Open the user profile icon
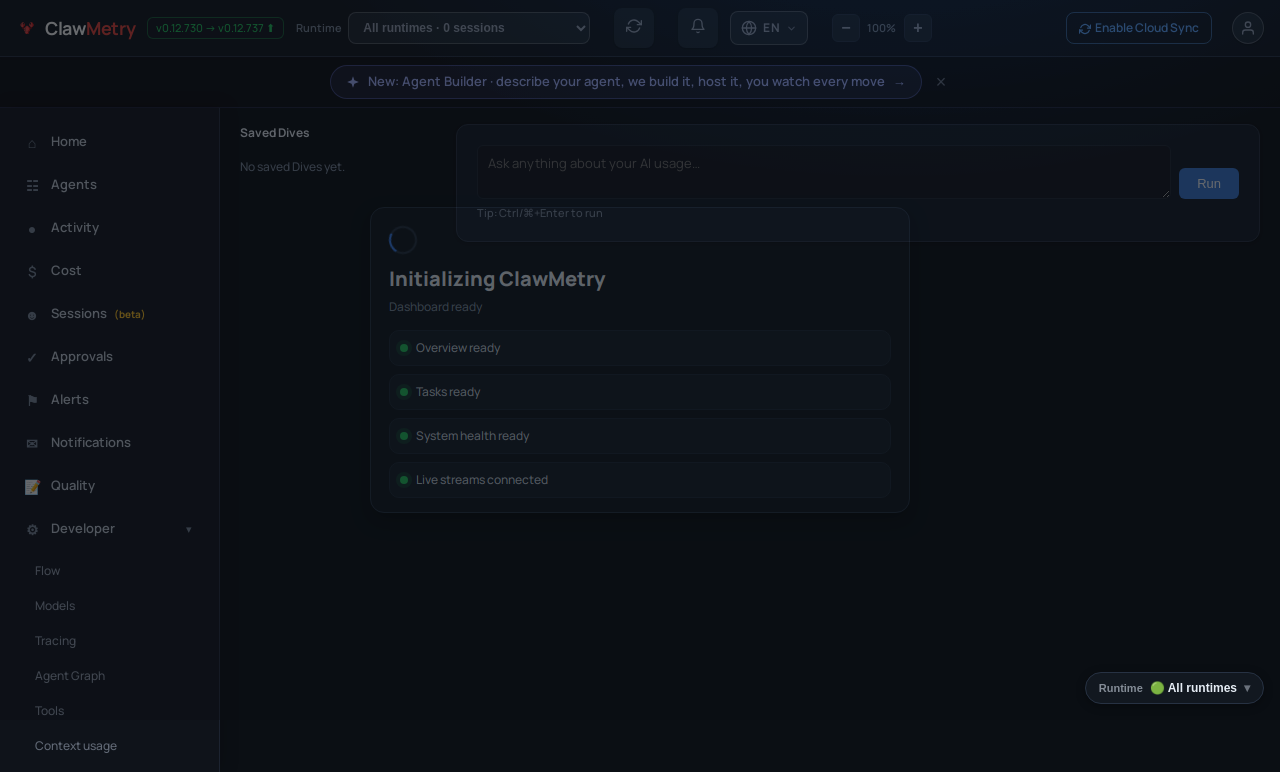 (x=1248, y=28)
